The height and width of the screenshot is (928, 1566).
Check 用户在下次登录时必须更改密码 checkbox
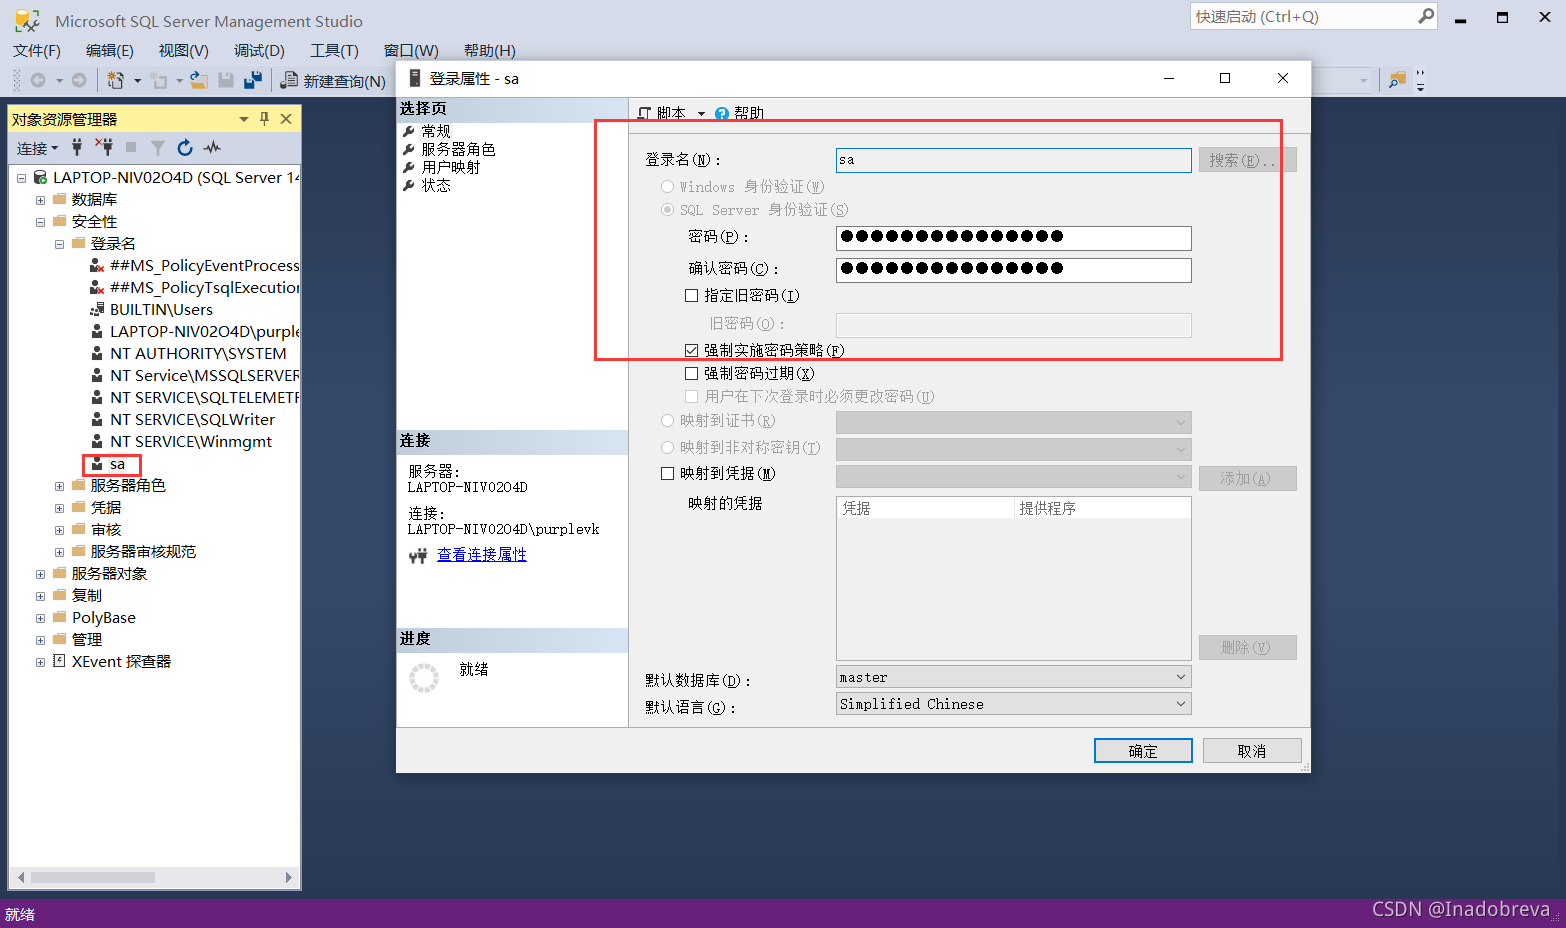tap(691, 396)
